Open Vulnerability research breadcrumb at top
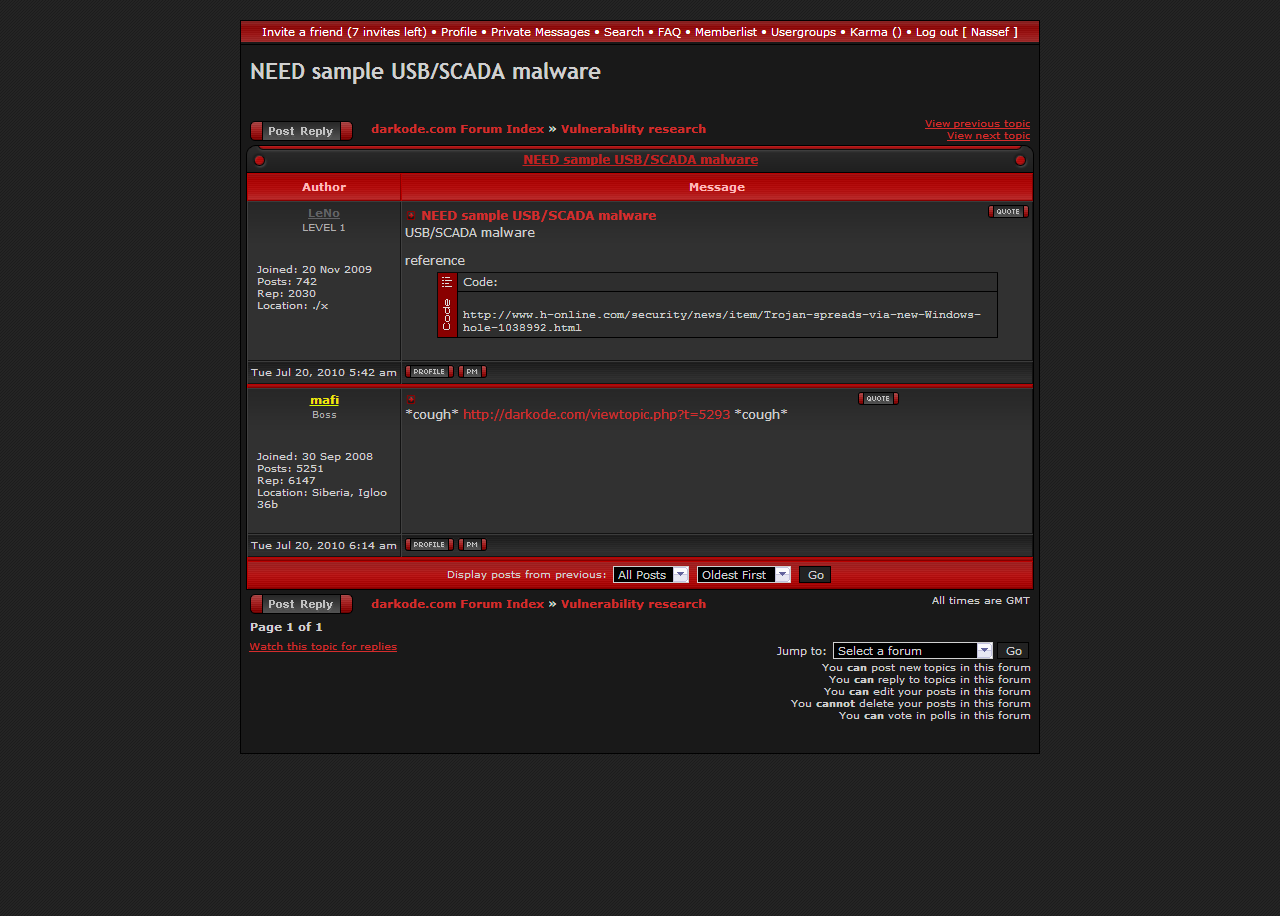 [633, 129]
